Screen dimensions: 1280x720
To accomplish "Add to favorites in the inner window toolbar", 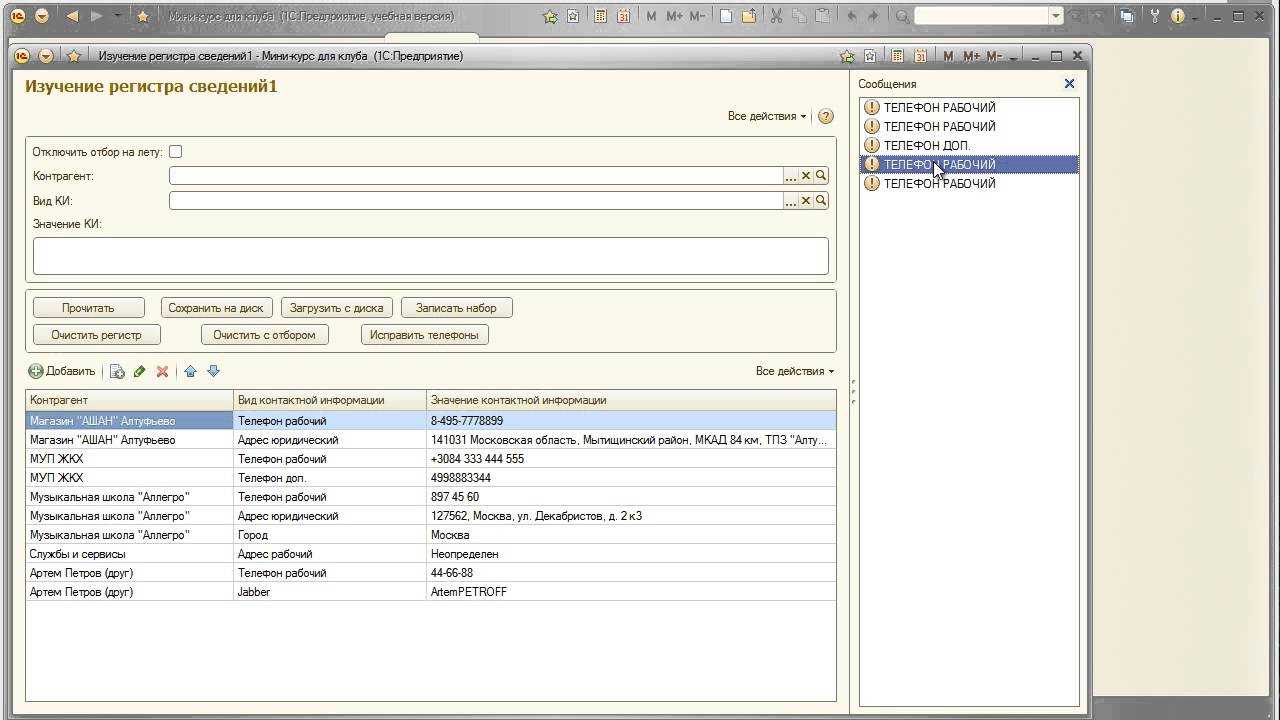I will pyautogui.click(x=847, y=56).
